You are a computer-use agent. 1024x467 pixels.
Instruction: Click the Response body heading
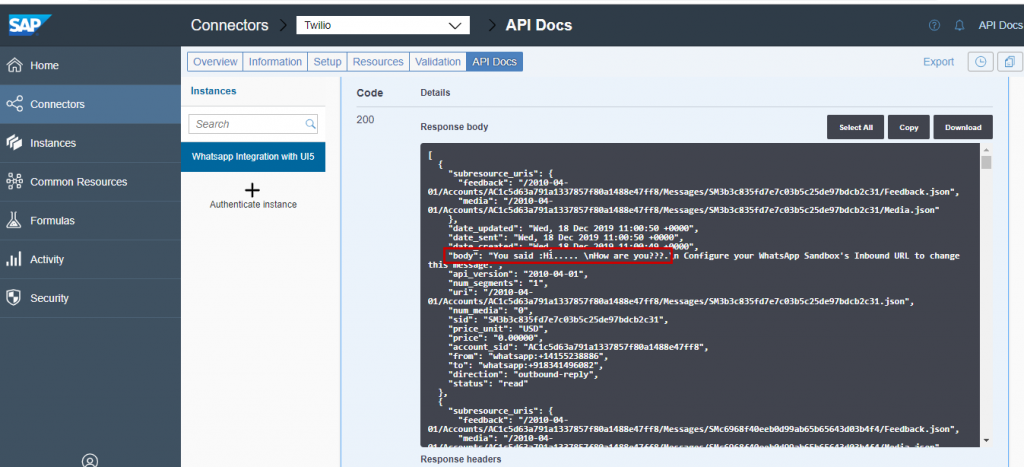point(454,127)
